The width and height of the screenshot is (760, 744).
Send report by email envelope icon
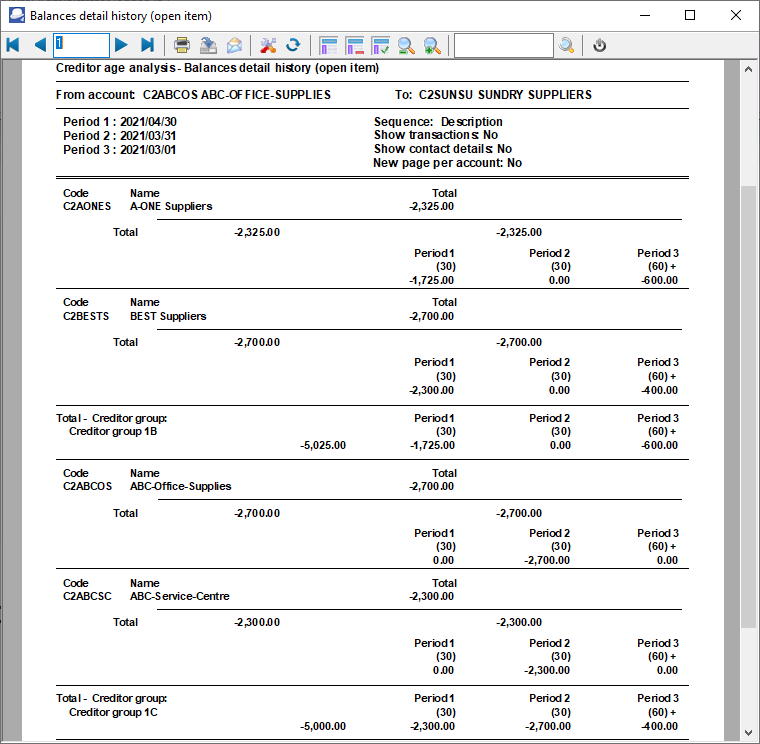click(x=234, y=45)
